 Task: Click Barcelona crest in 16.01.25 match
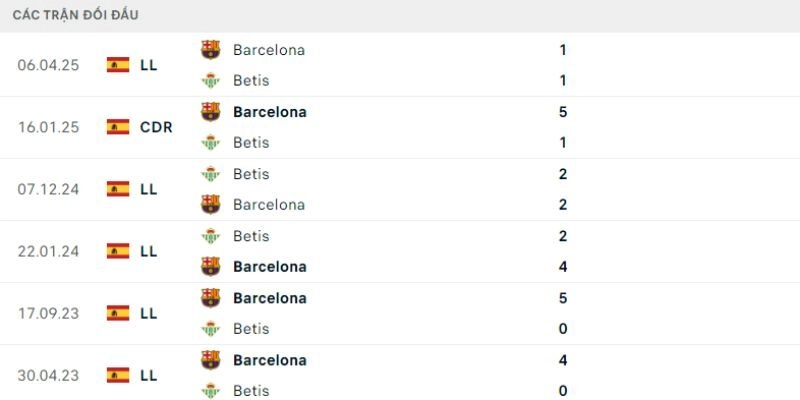(210, 111)
